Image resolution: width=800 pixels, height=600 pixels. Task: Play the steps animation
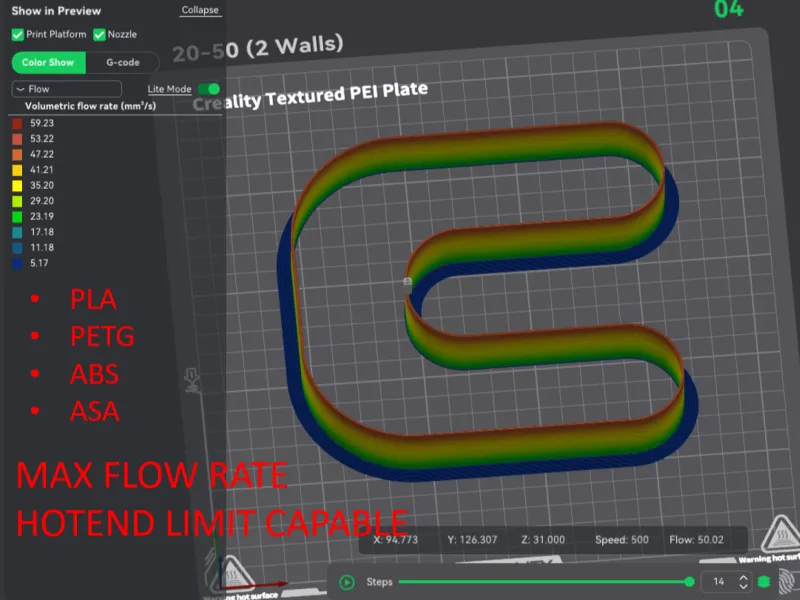(347, 582)
